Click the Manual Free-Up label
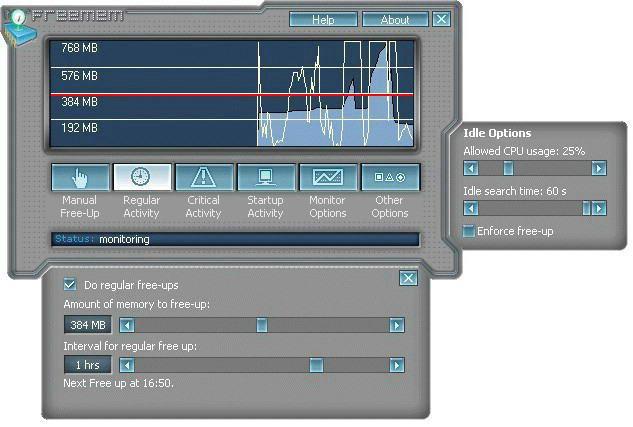Image resolution: width=633 pixels, height=427 pixels. coord(80,207)
